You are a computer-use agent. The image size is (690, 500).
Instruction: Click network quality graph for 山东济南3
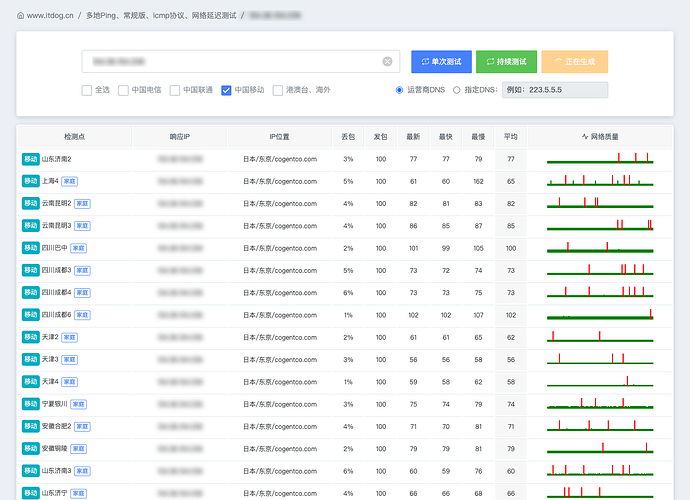[x=600, y=470]
